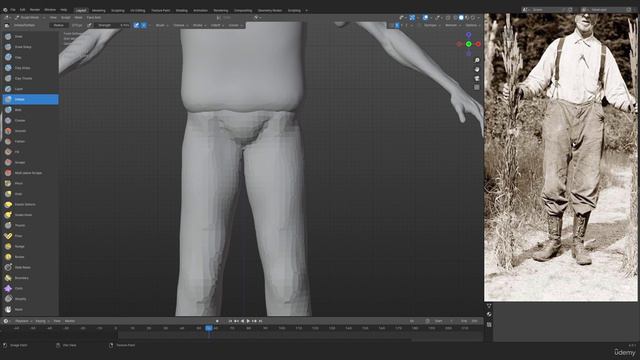Toggle X-axis symmetry button
Viewport: 640px width, 360px height.
click(397, 25)
